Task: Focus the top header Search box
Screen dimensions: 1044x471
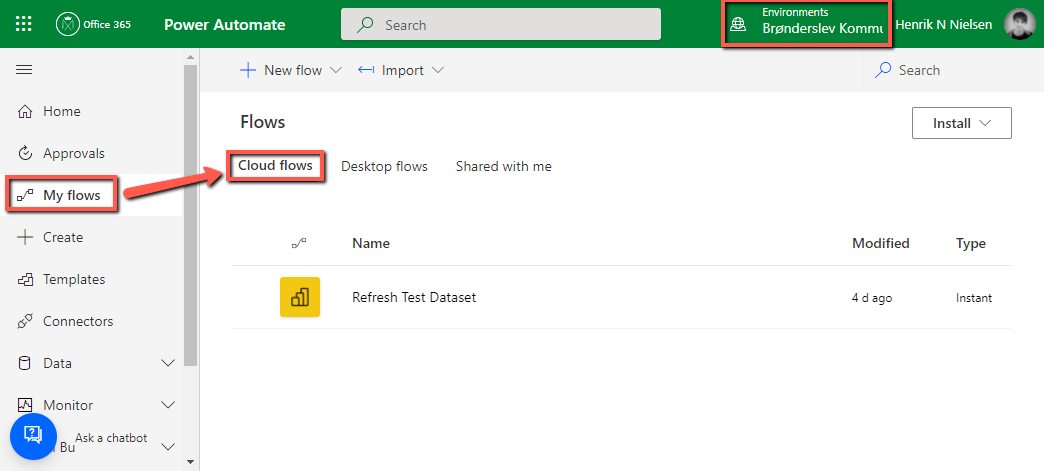Action: coord(501,25)
